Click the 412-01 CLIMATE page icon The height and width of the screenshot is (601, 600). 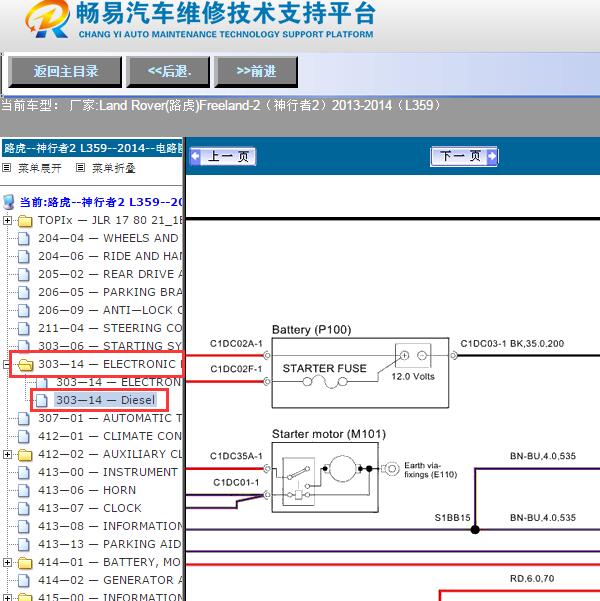(x=24, y=437)
